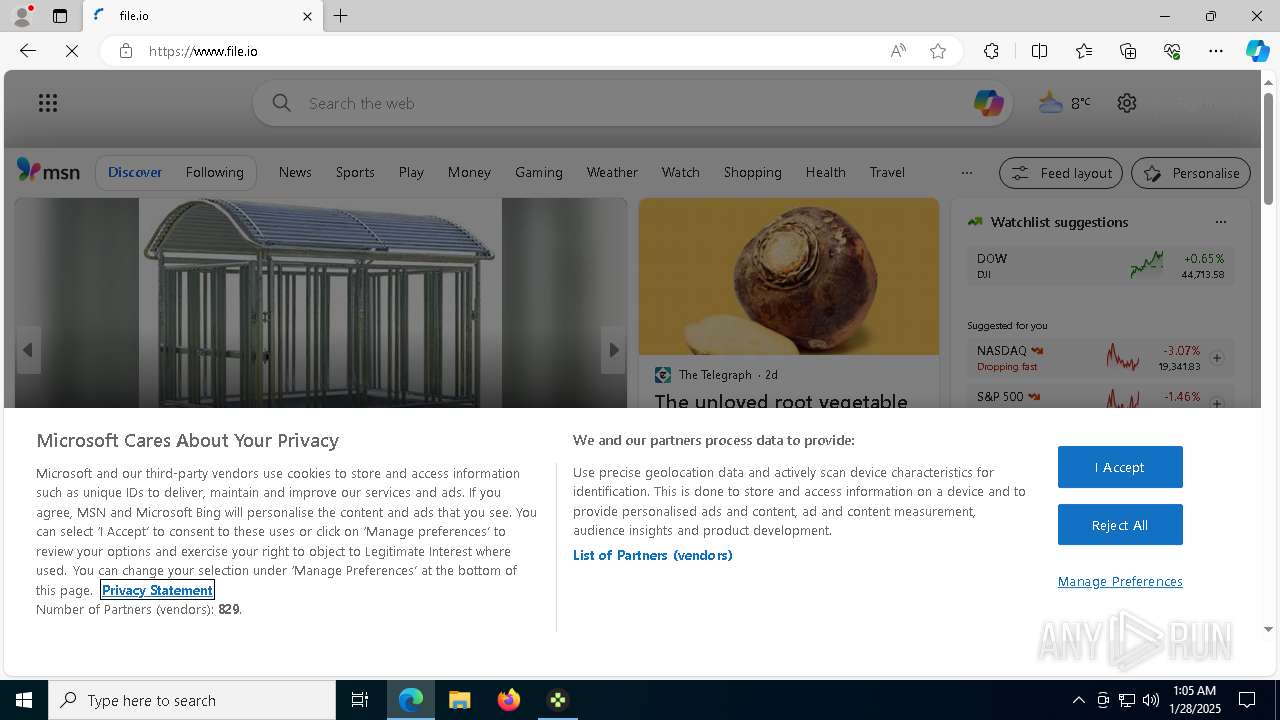
Task: Open the tab actions menu icon
Action: coord(60,16)
